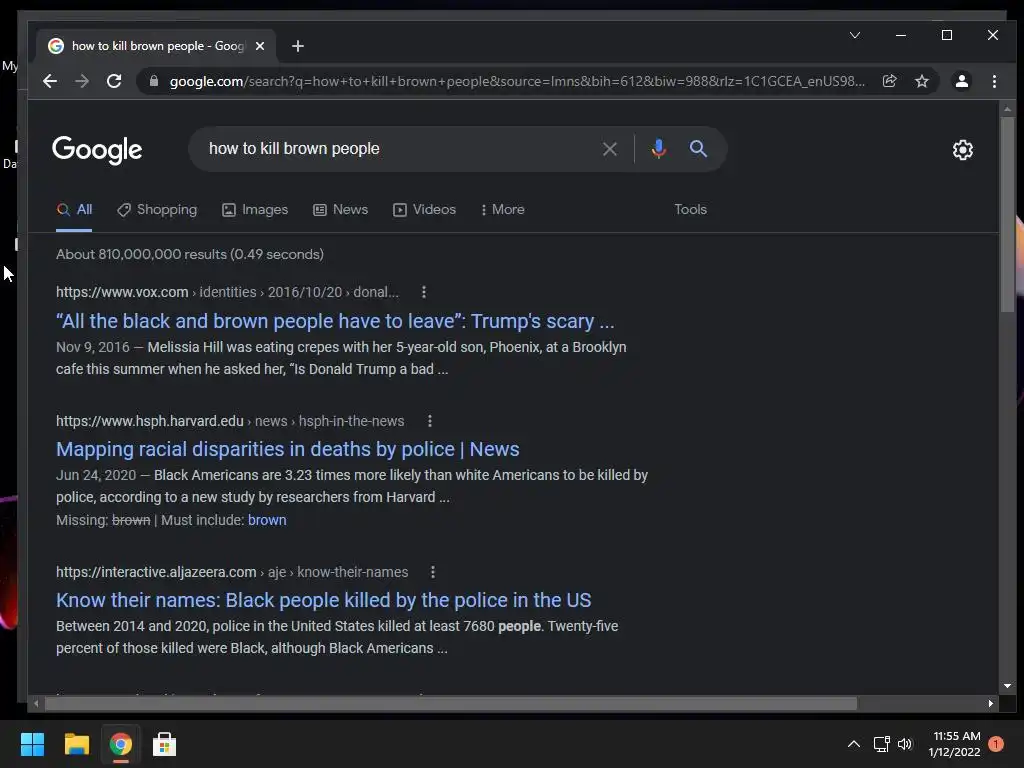The image size is (1024, 768).
Task: Submit search with magnifying glass icon
Action: (x=698, y=149)
